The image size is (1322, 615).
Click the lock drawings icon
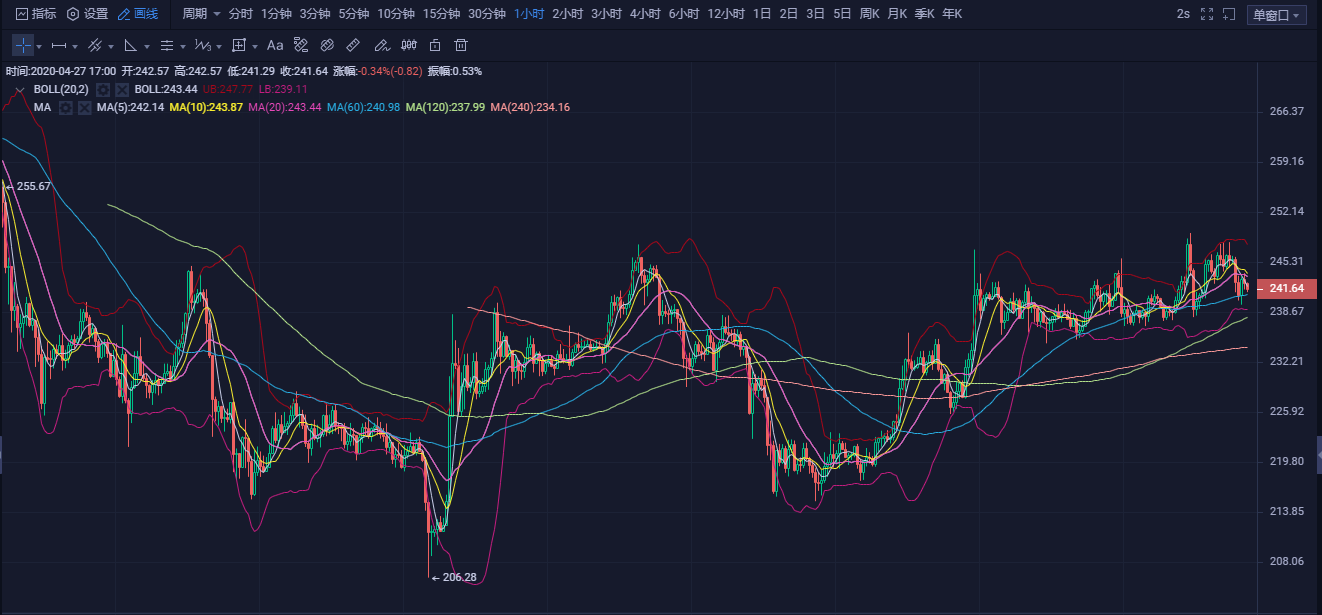[x=434, y=45]
